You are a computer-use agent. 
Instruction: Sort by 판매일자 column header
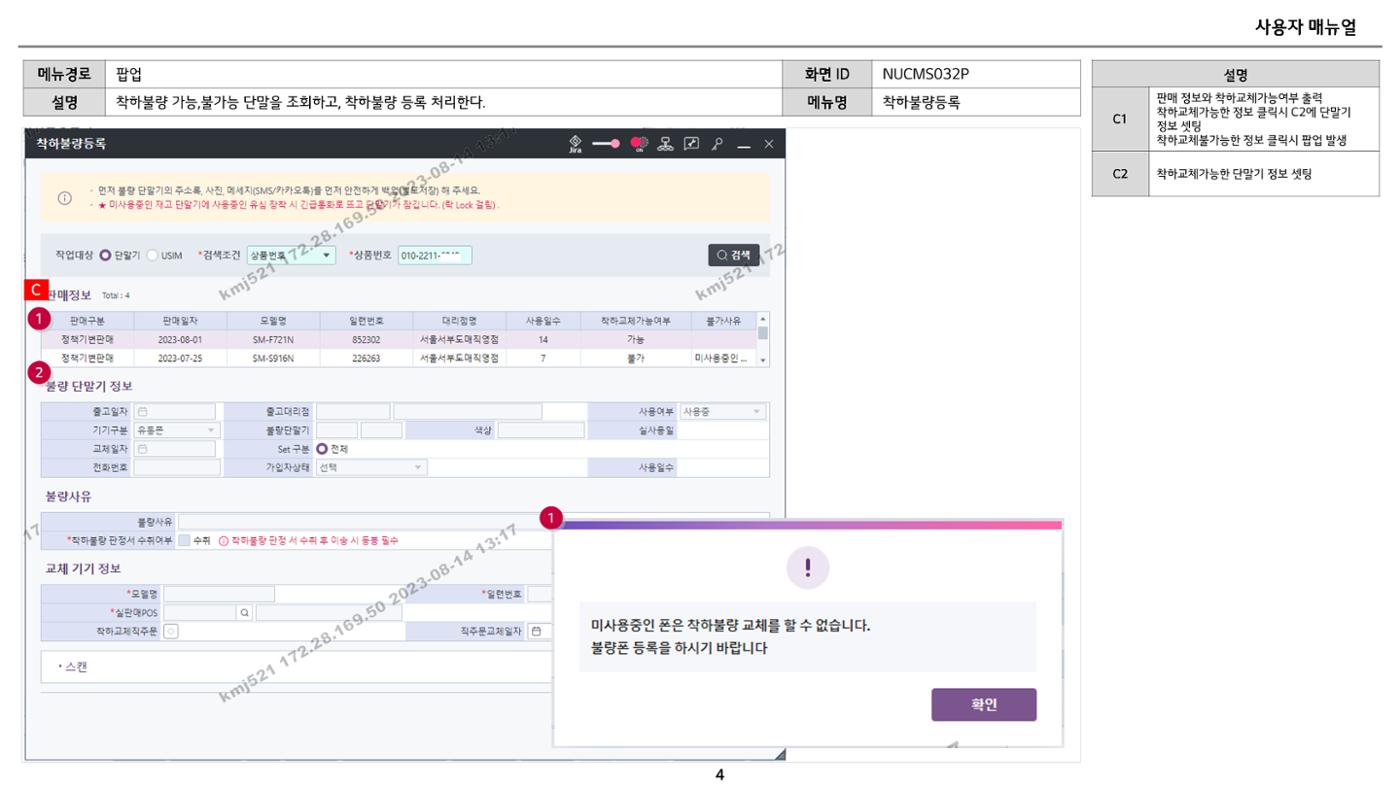181,321
